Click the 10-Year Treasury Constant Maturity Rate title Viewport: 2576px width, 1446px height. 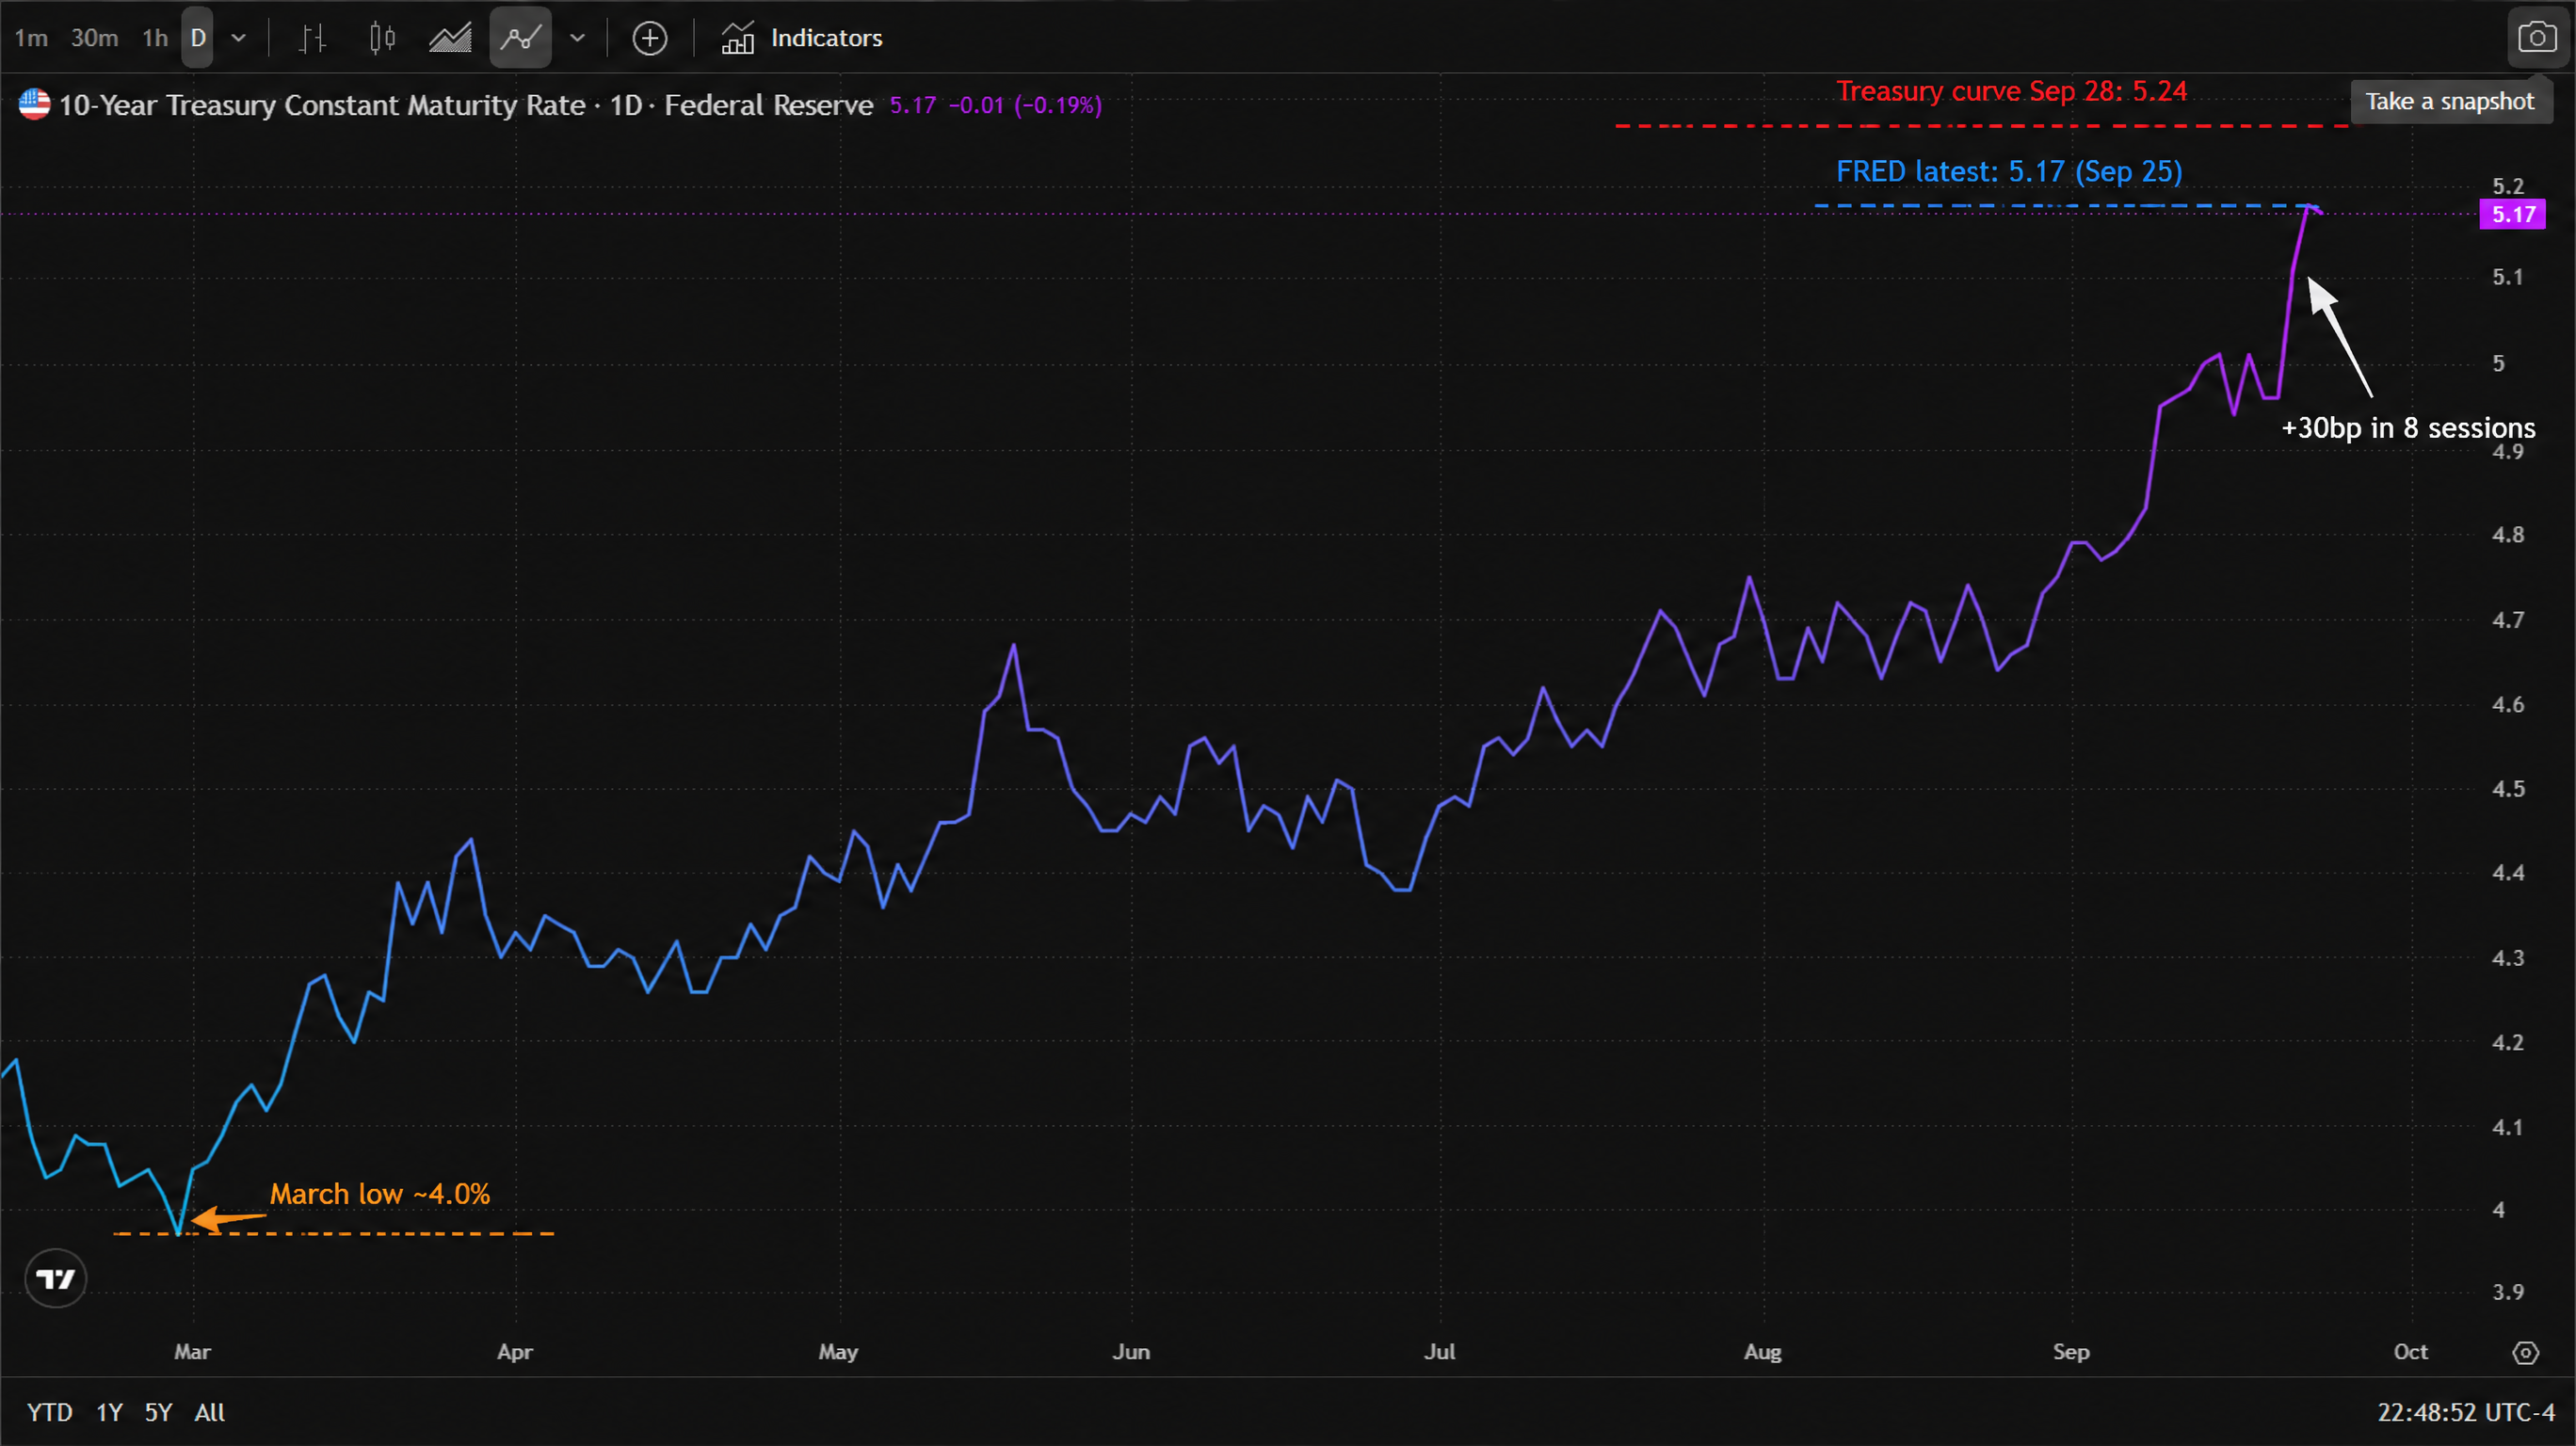click(322, 105)
